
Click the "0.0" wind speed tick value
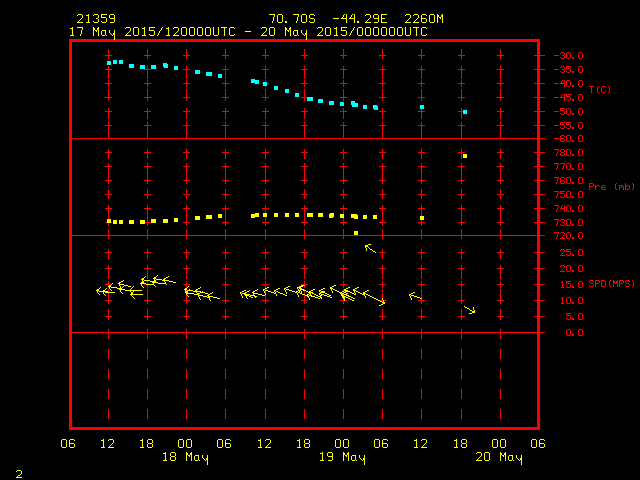574,333
